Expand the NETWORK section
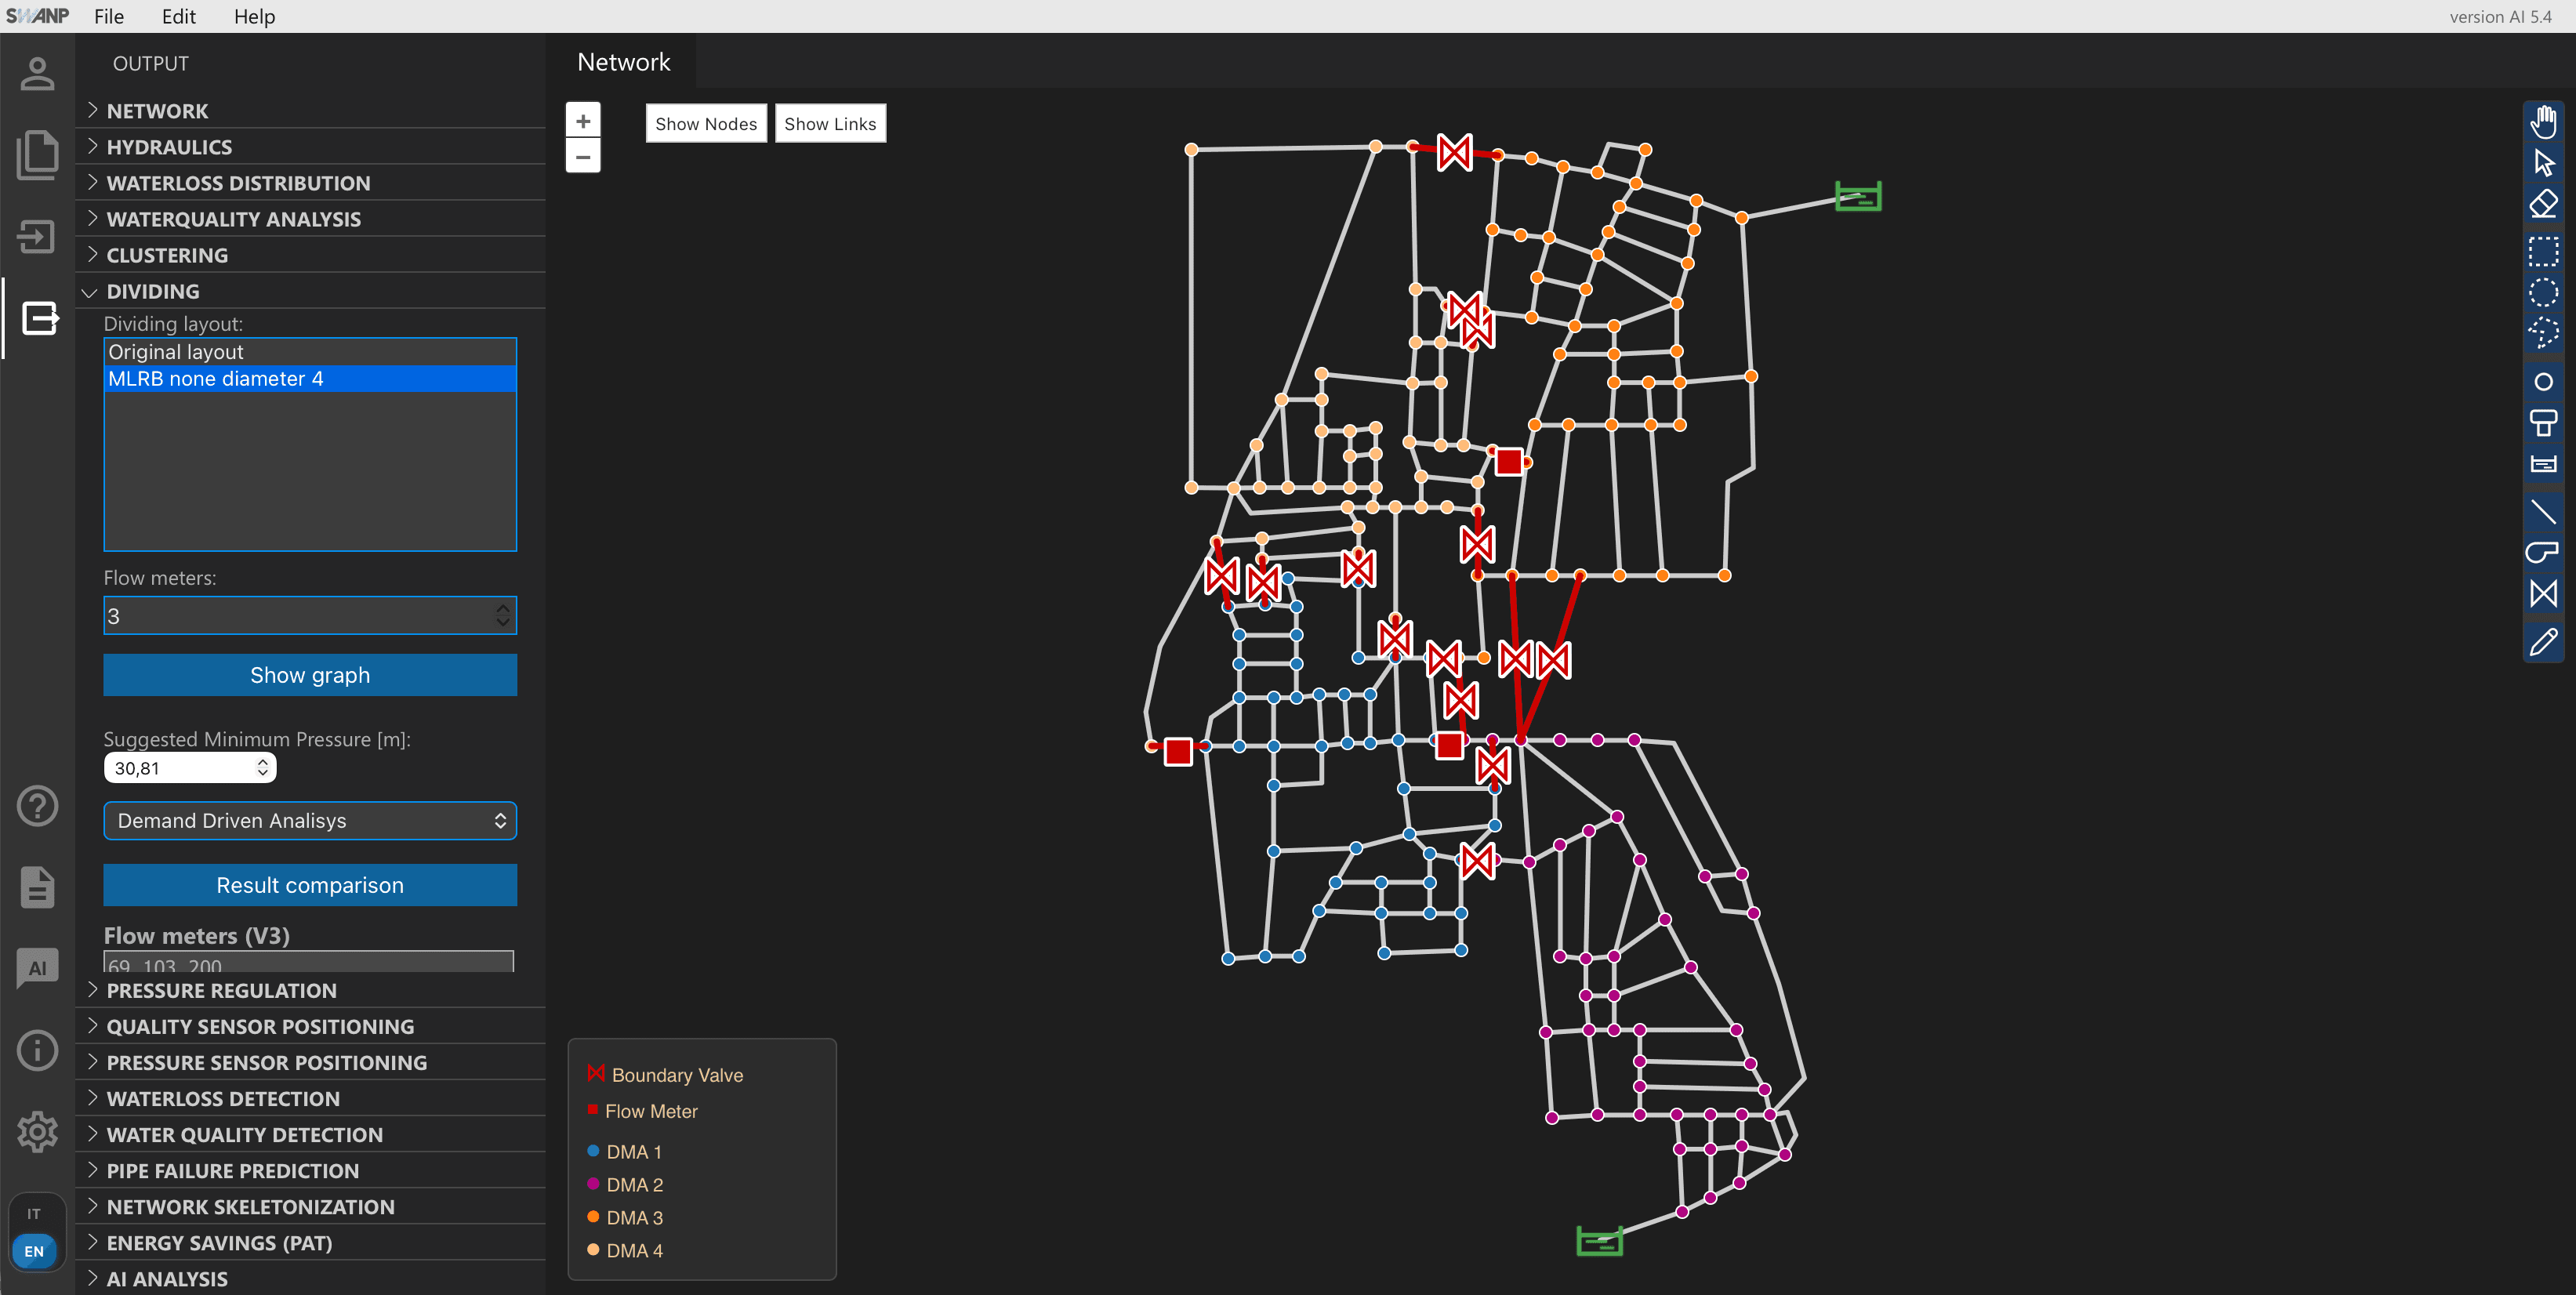Image resolution: width=2576 pixels, height=1295 pixels. 310,111
